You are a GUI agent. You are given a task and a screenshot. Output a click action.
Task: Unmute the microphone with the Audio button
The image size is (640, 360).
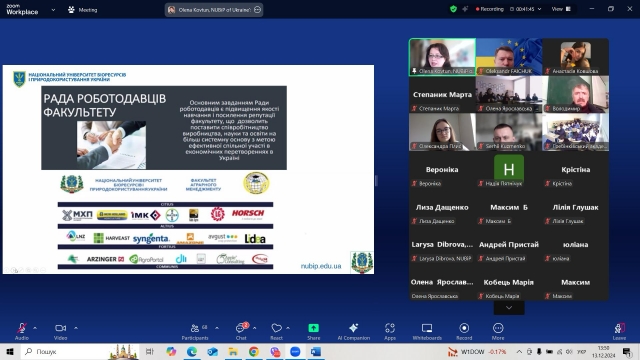click(x=22, y=331)
